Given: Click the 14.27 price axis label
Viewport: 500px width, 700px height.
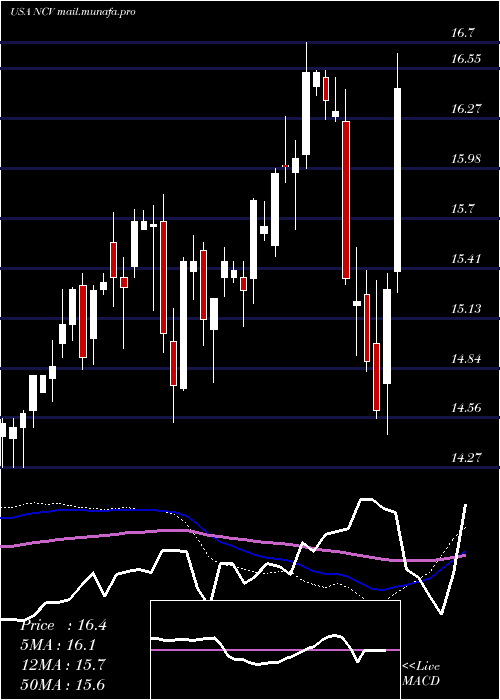Looking at the screenshot, I should coord(466,458).
